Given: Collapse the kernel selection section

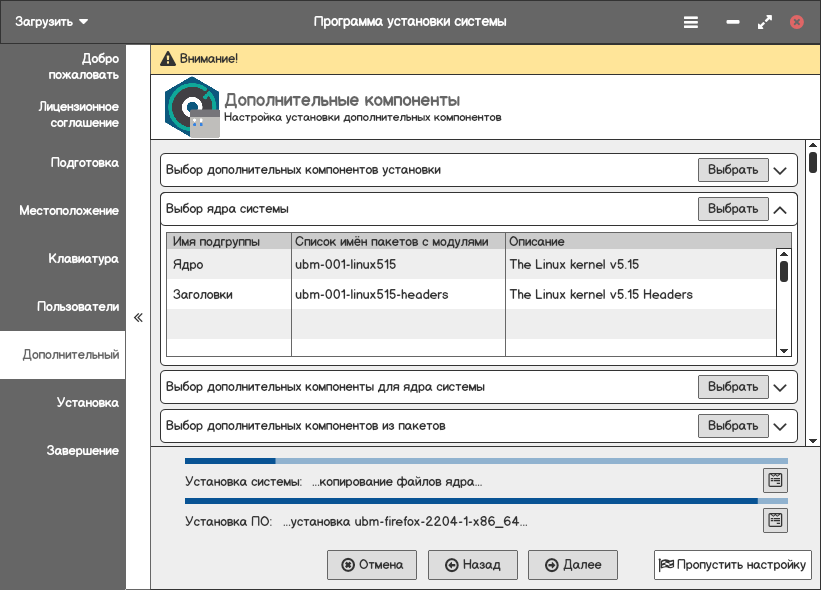Looking at the screenshot, I should click(780, 210).
